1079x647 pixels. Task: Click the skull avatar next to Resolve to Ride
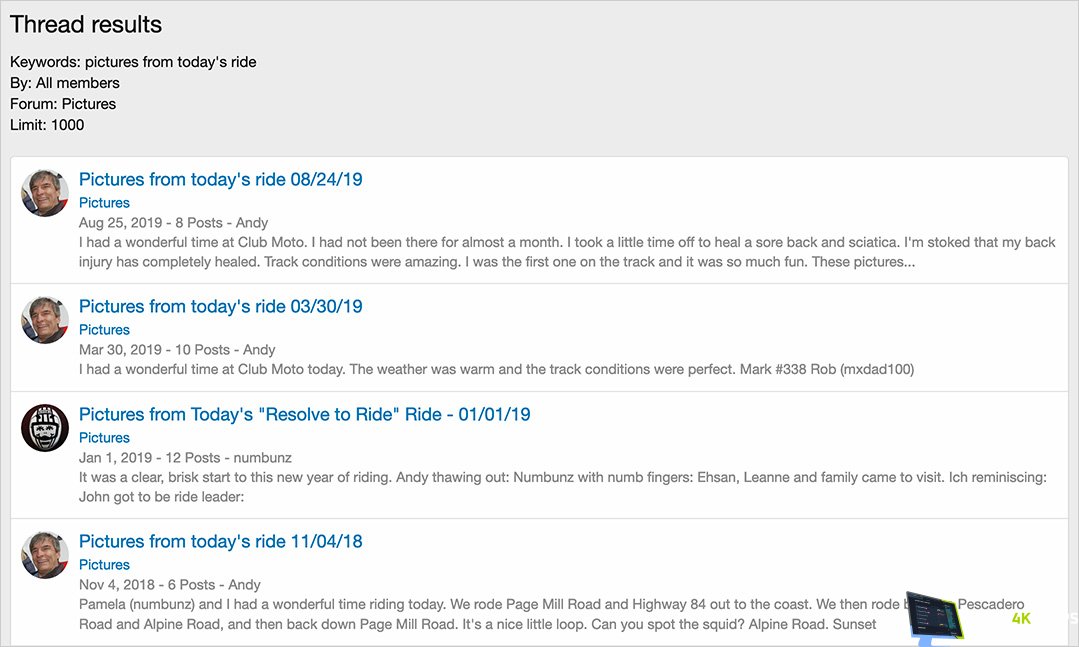pyautogui.click(x=44, y=427)
